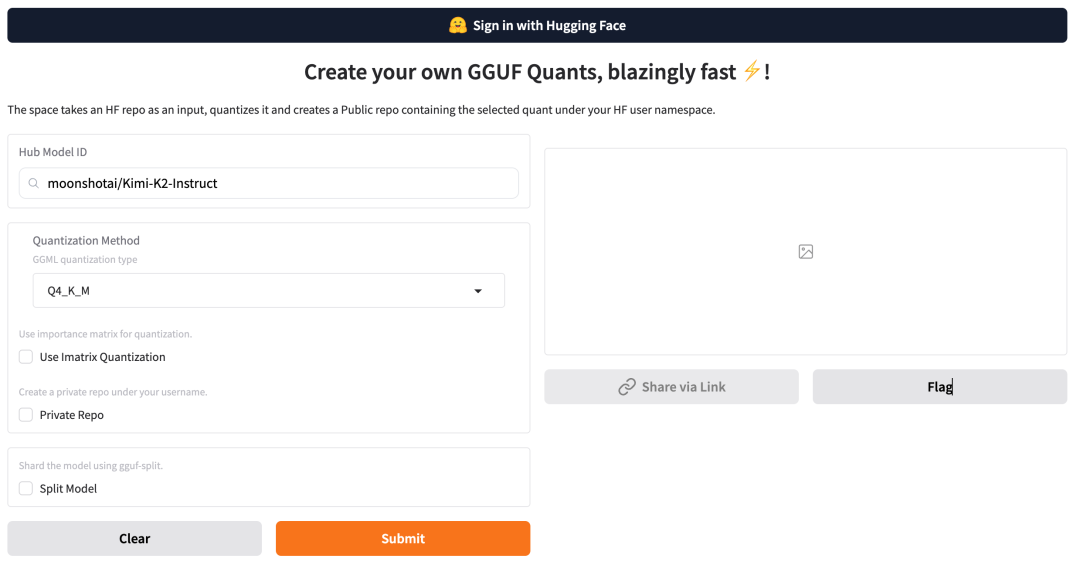Select the Q4_K_M quantization type field
Screen dimensions: 1080x579
coord(269,291)
